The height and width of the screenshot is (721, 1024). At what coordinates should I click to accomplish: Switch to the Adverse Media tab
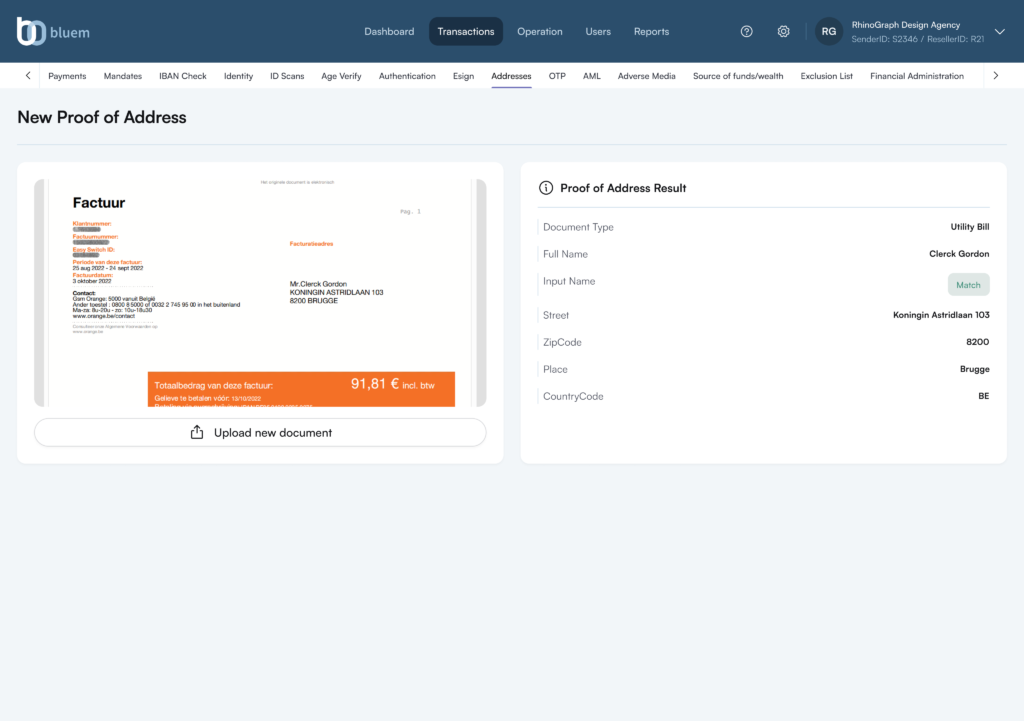coord(647,76)
